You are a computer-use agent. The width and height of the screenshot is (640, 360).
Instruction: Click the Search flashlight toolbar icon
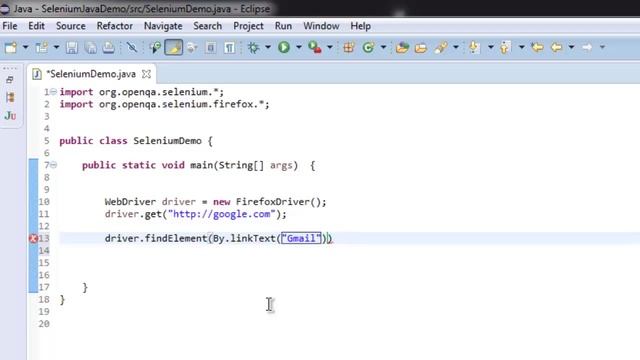441,48
